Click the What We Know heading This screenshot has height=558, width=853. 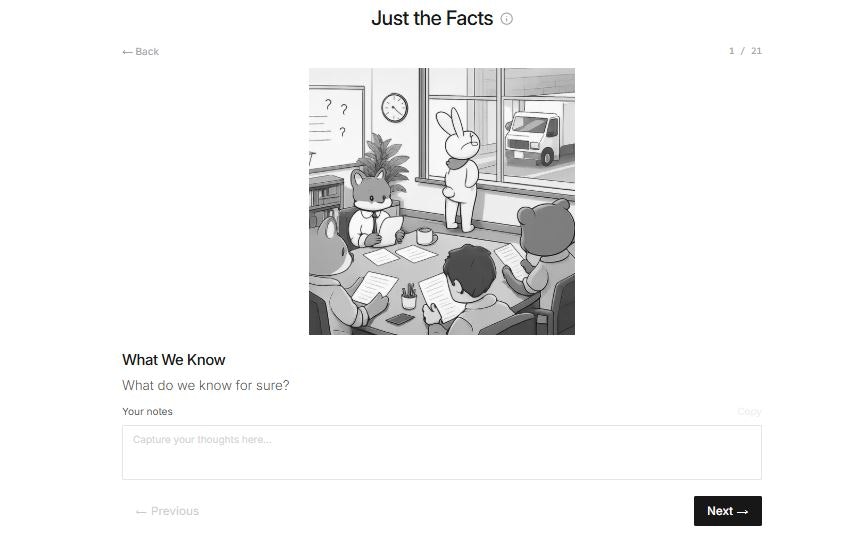click(174, 360)
